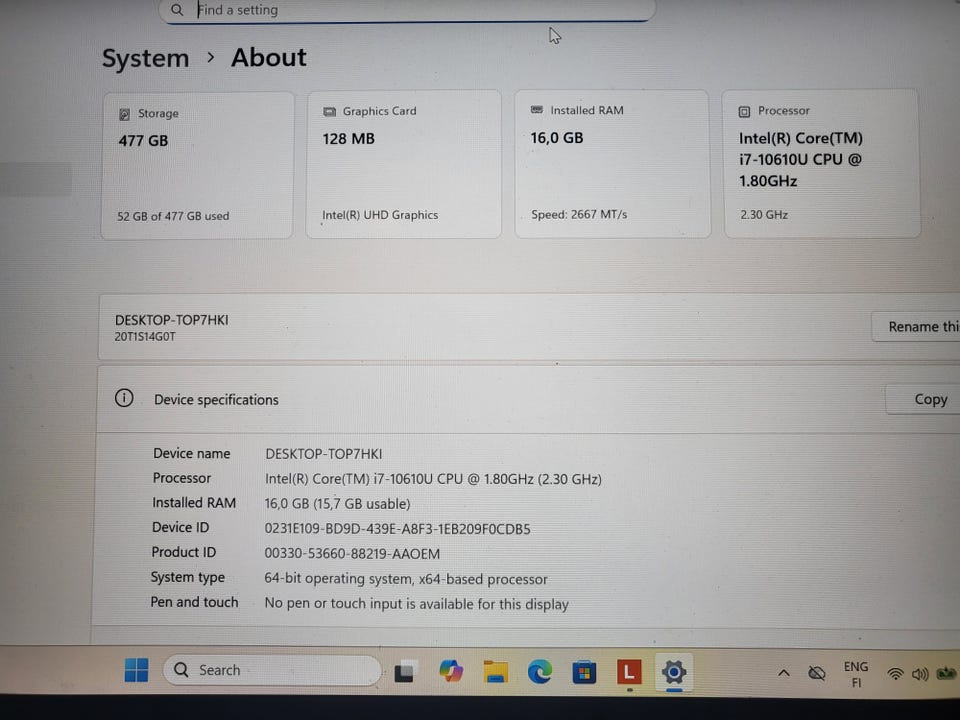Open Wi-Fi network settings in tray
The height and width of the screenshot is (720, 960).
(x=895, y=675)
